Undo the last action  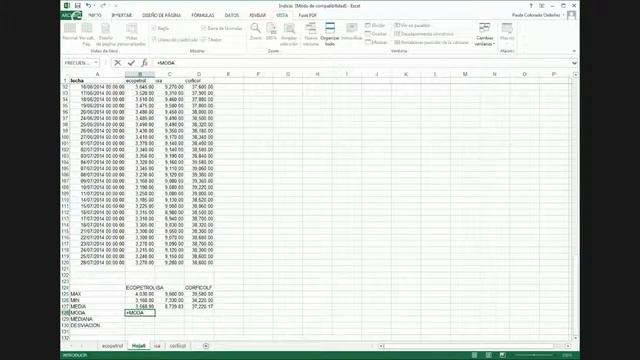pos(88,6)
